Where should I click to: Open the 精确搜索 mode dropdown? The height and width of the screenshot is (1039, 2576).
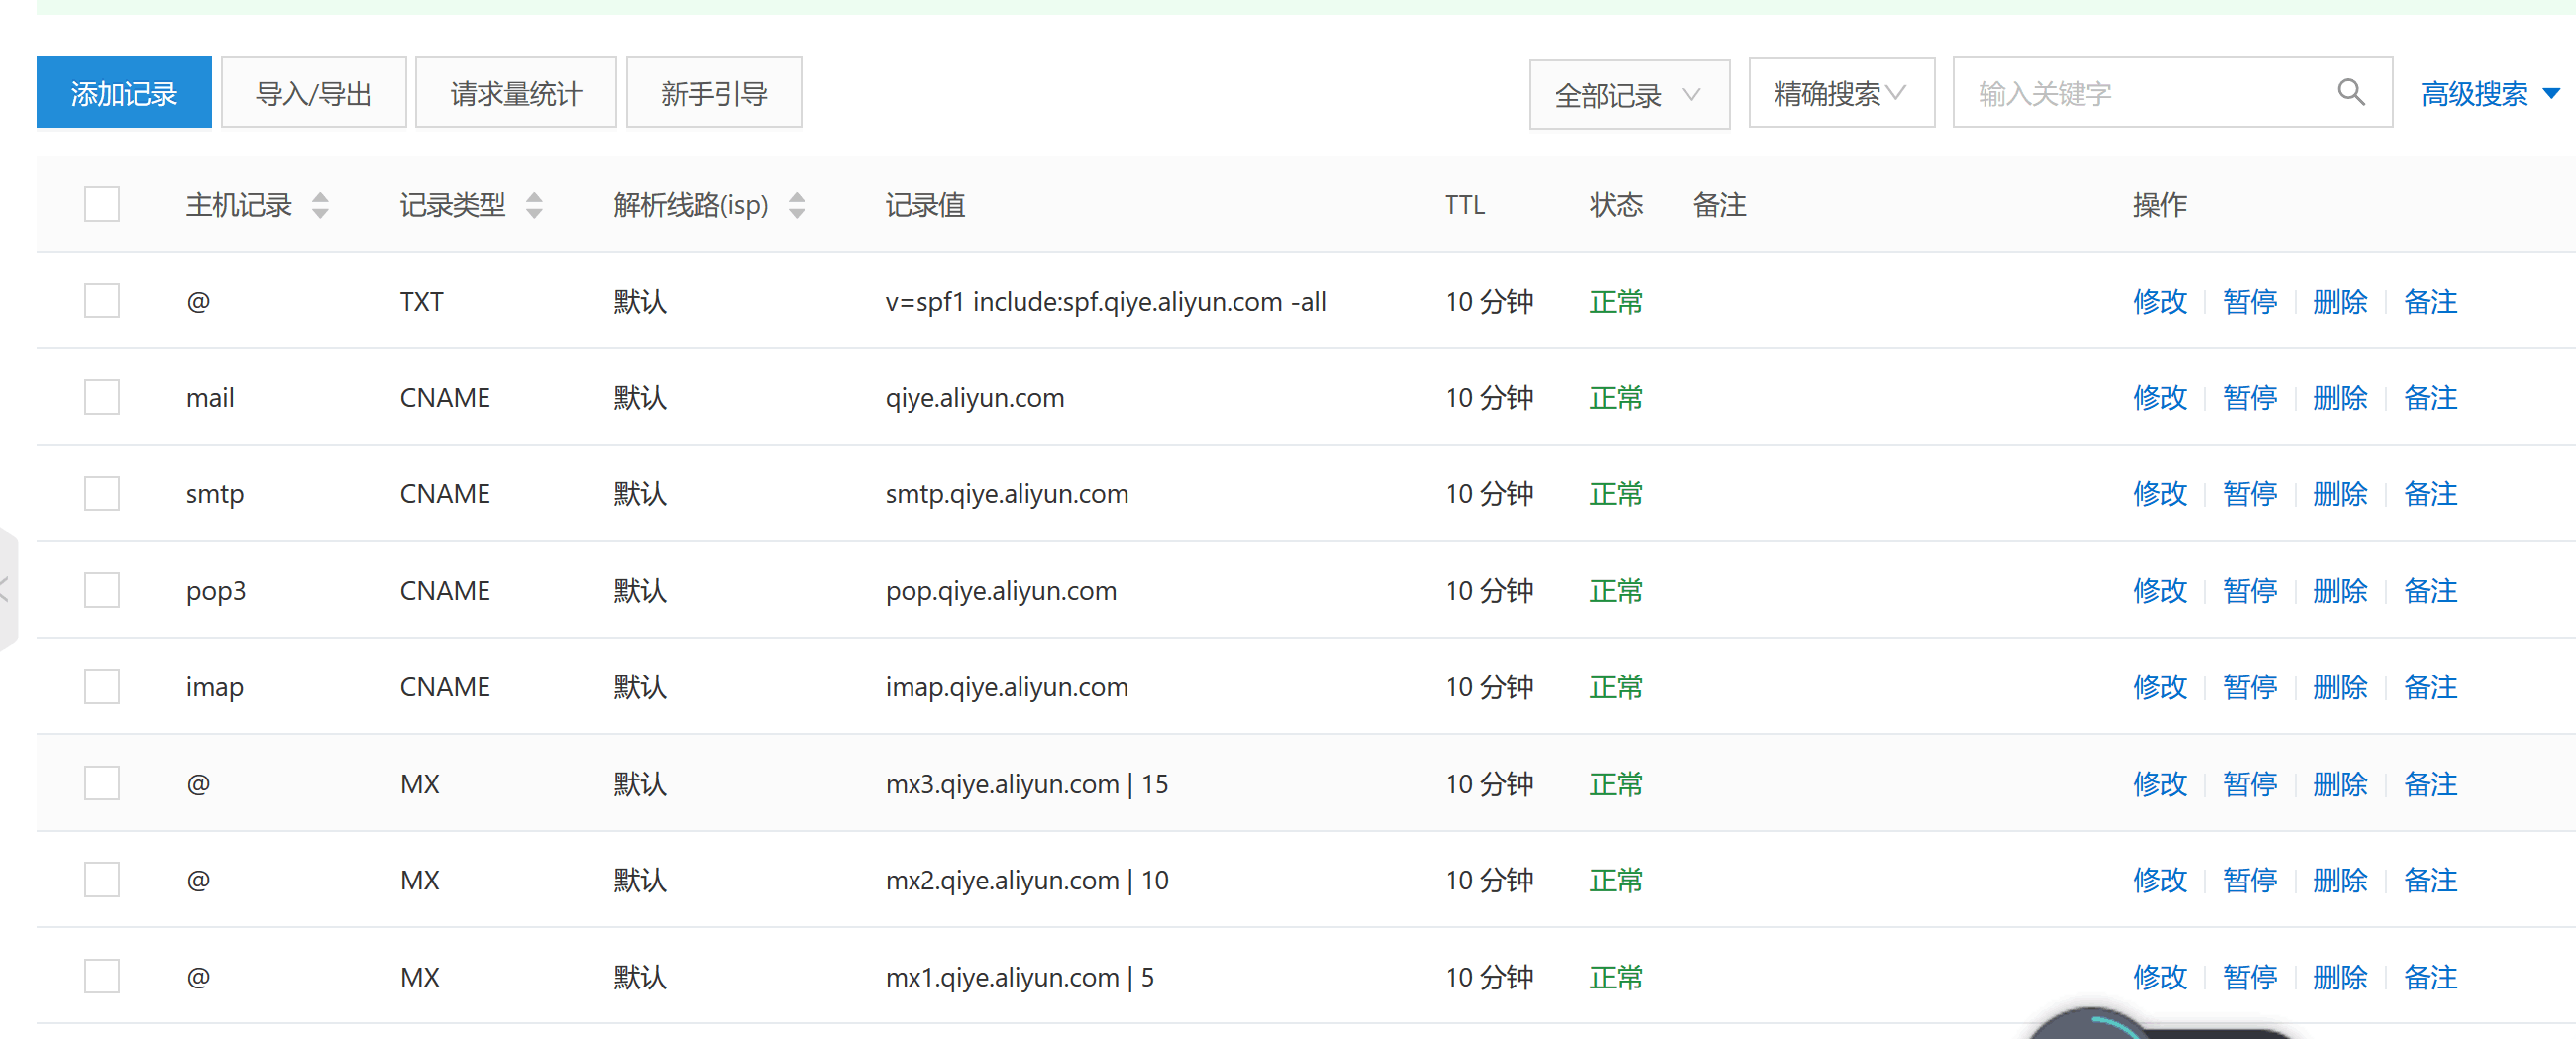pyautogui.click(x=1841, y=93)
